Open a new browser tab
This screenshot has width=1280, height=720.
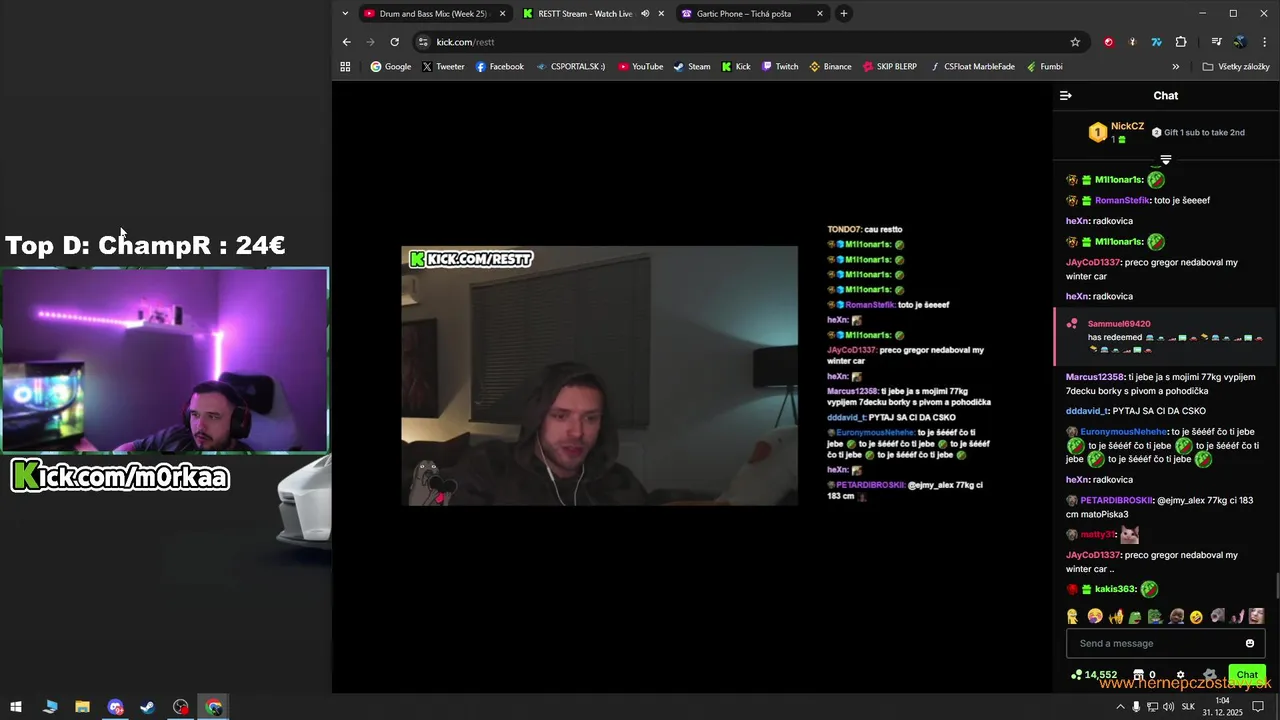[844, 14]
